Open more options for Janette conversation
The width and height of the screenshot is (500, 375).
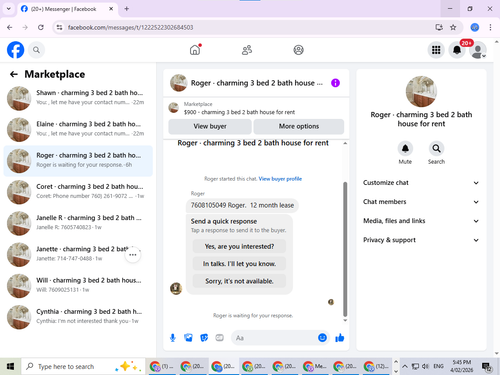click(133, 255)
